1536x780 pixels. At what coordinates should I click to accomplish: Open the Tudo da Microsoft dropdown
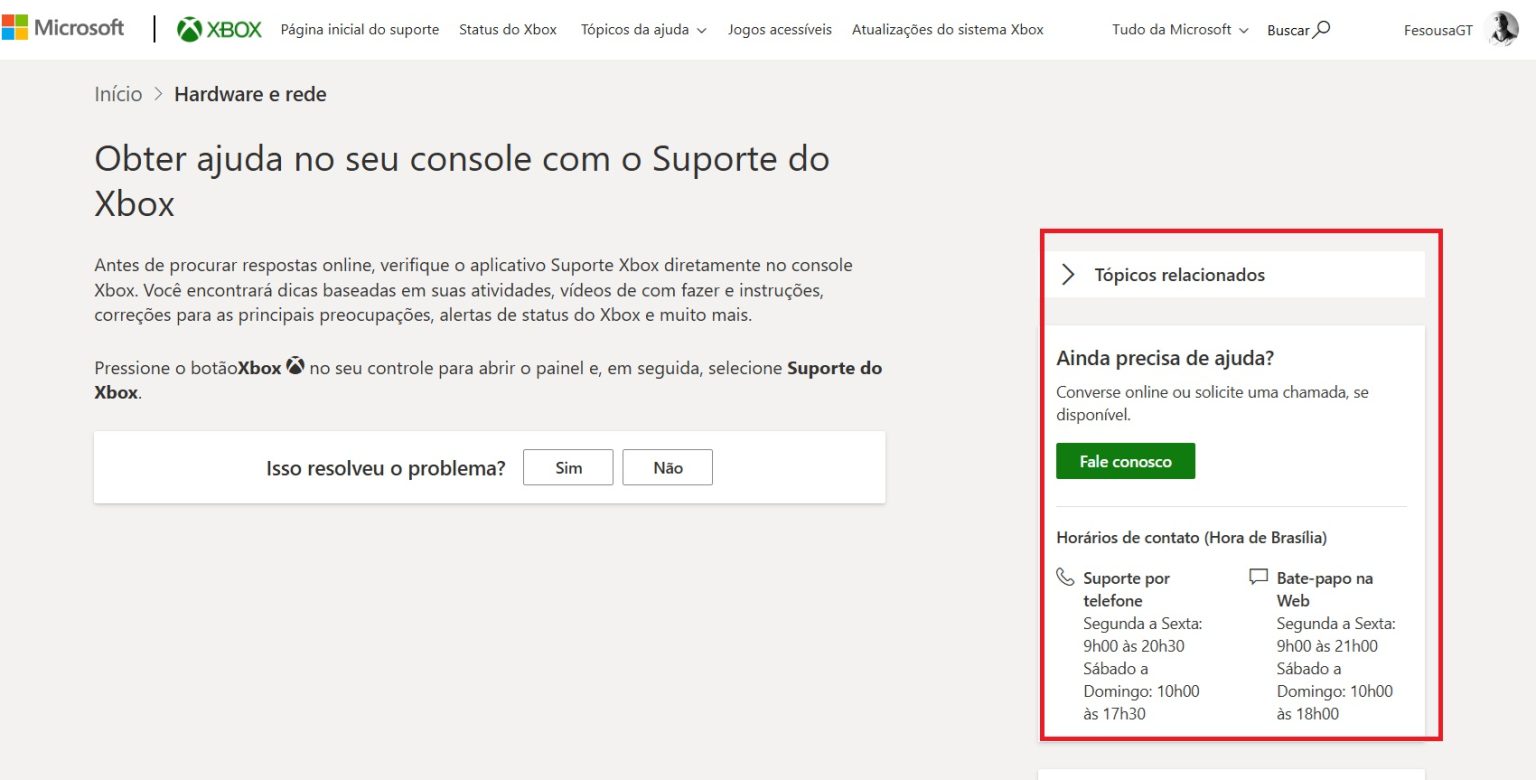1172,29
